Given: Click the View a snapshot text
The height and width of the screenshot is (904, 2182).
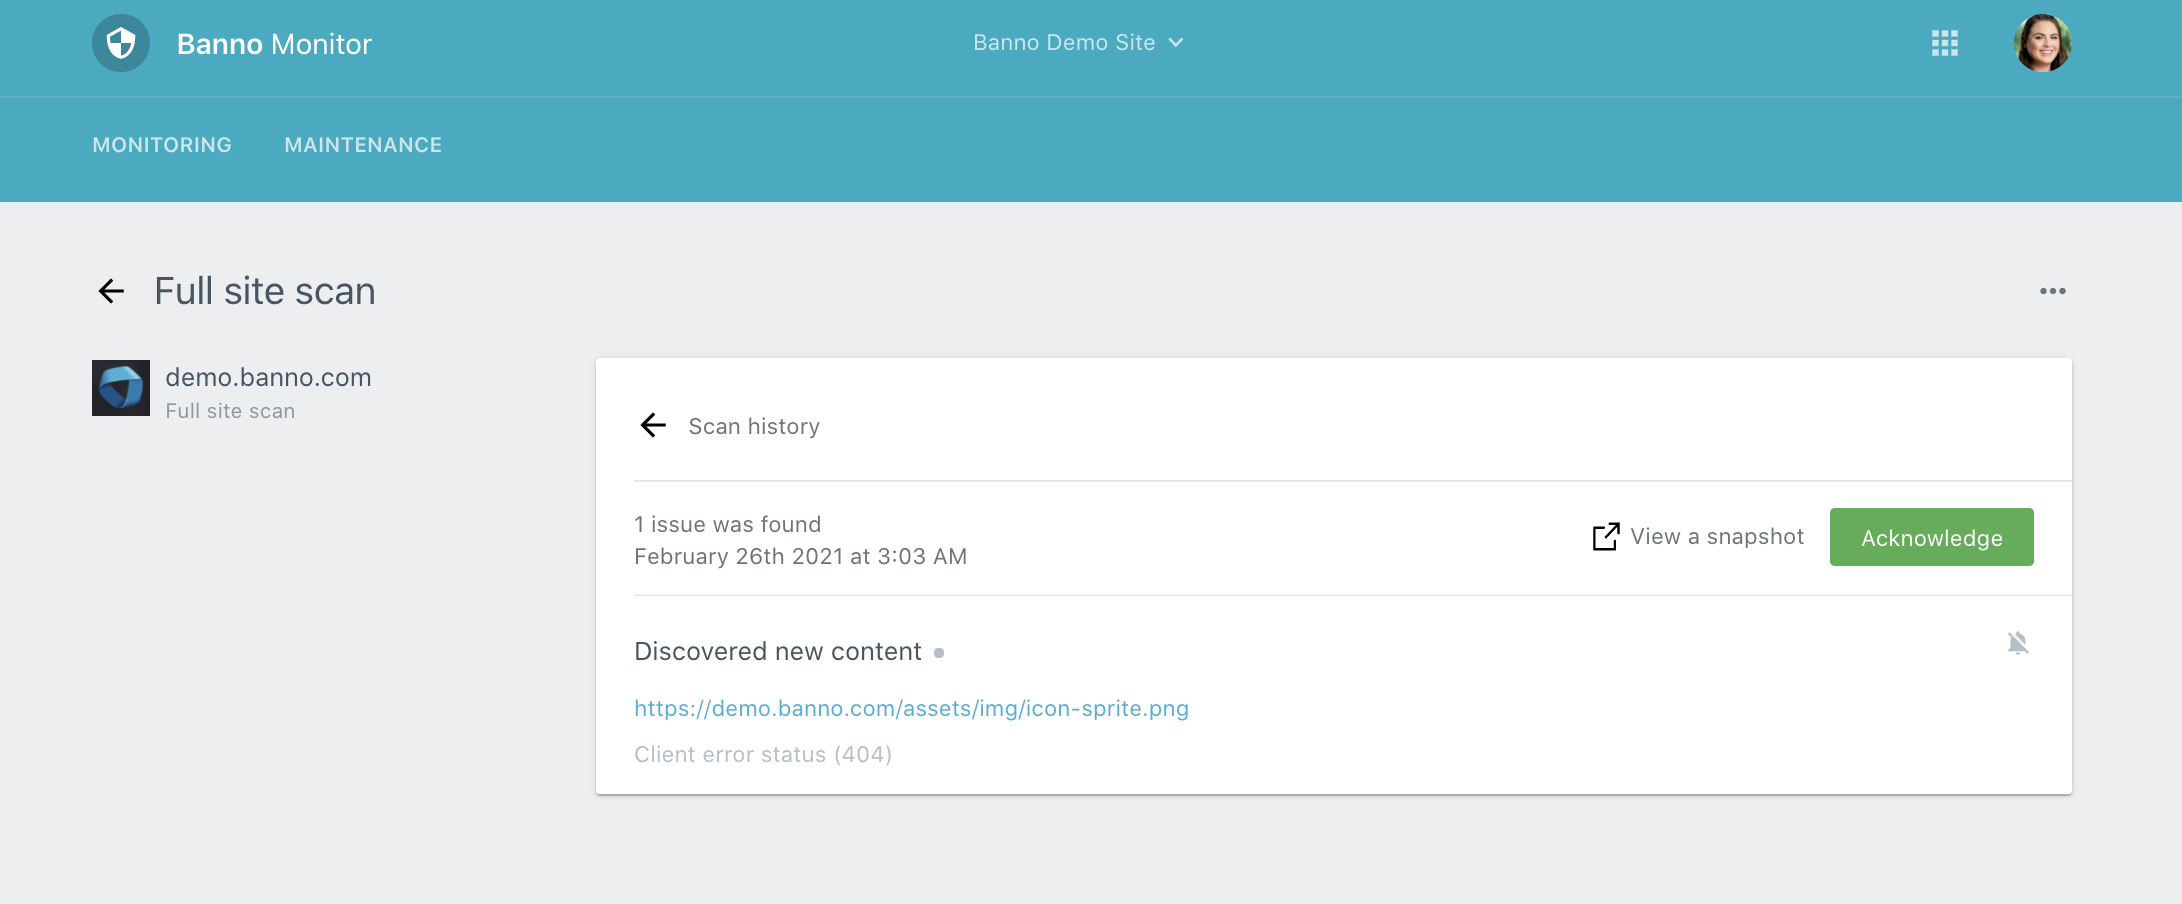Looking at the screenshot, I should (x=1717, y=537).
